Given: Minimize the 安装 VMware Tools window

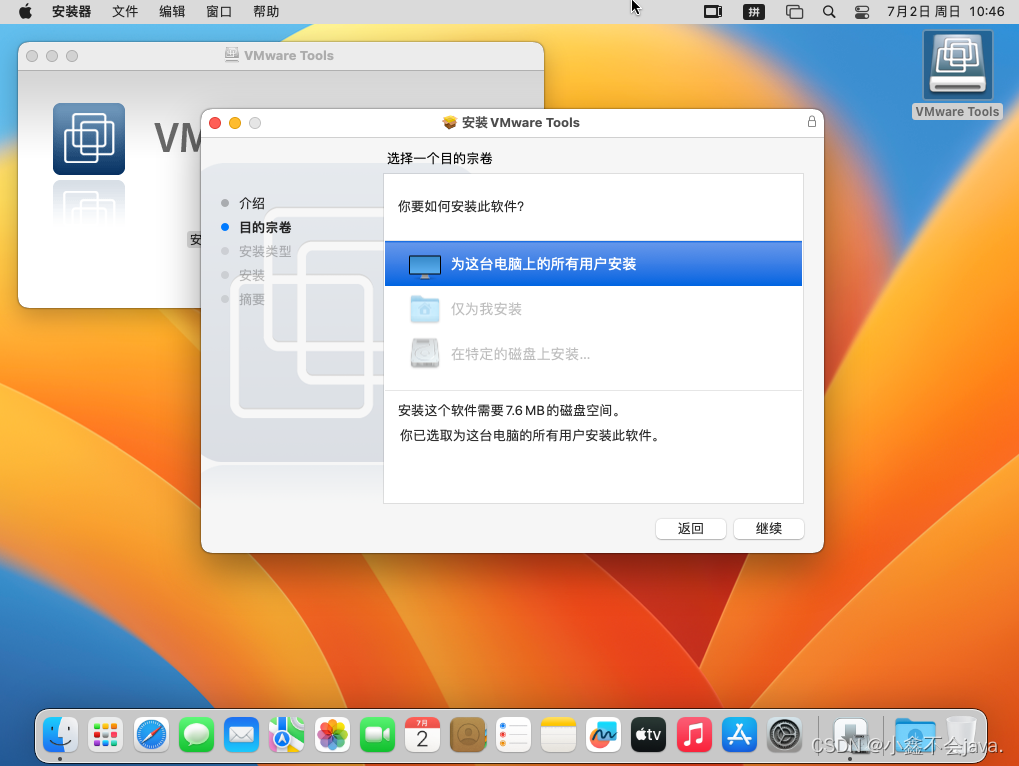Looking at the screenshot, I should click(235, 123).
